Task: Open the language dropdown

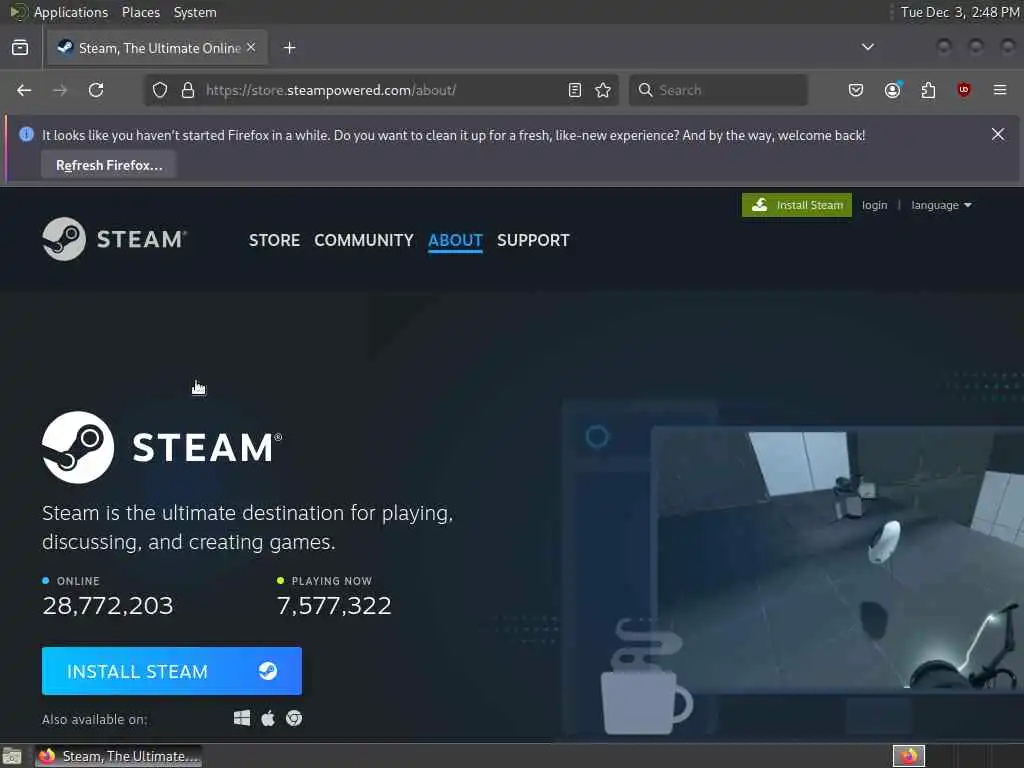Action: 941,205
